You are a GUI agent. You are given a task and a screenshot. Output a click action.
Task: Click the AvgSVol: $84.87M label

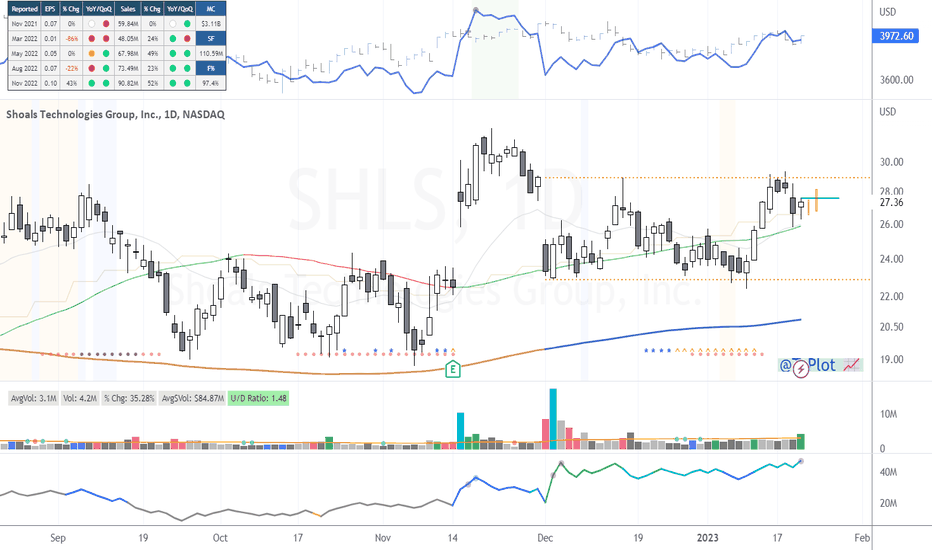pyautogui.click(x=193, y=398)
